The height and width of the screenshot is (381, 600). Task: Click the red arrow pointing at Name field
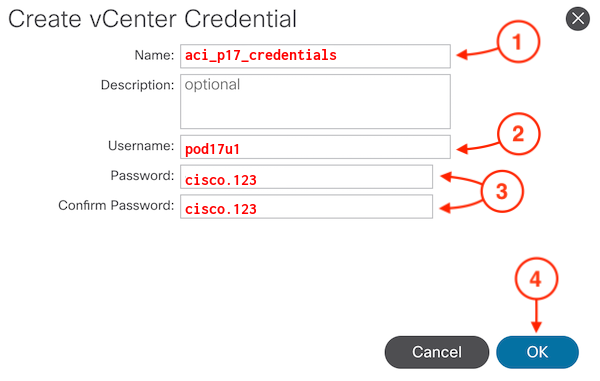coord(477,53)
